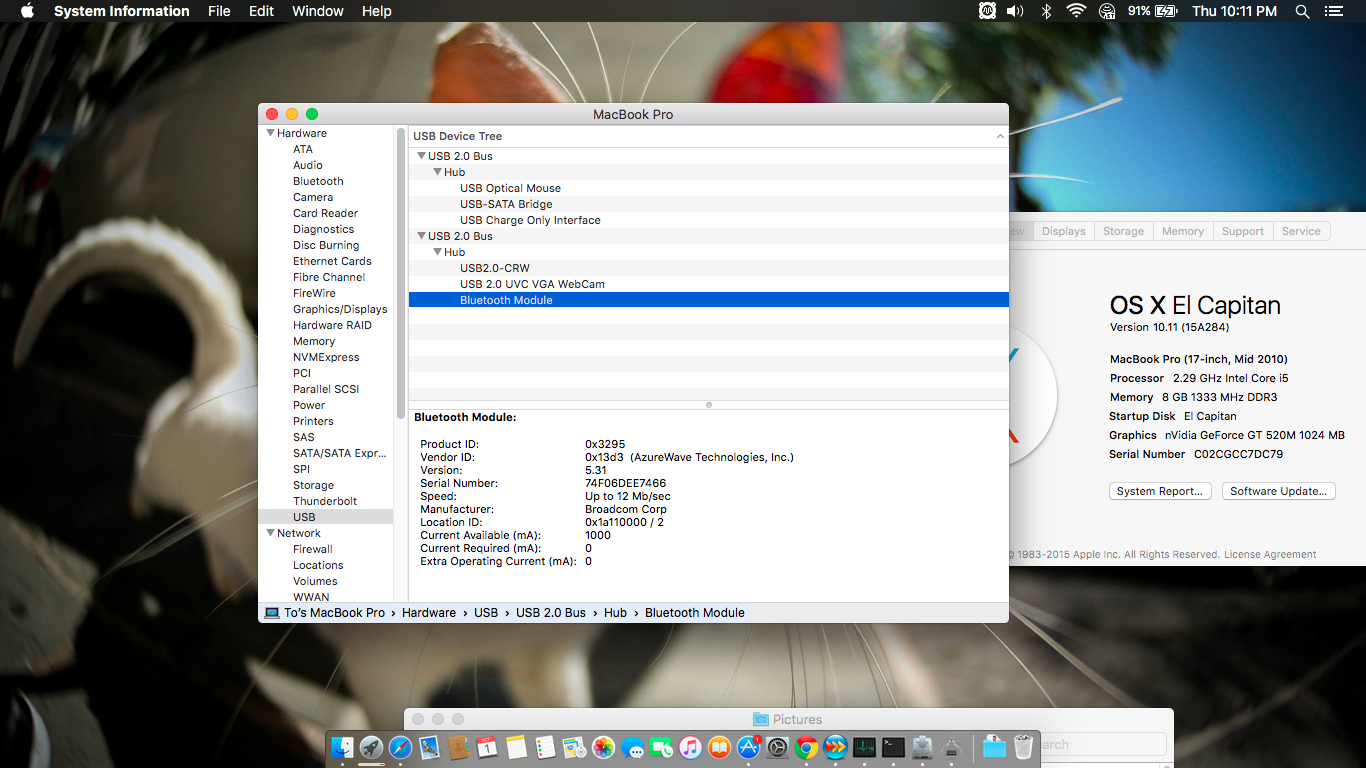Open Spotlight search in menu bar
The image size is (1366, 768).
click(1302, 11)
